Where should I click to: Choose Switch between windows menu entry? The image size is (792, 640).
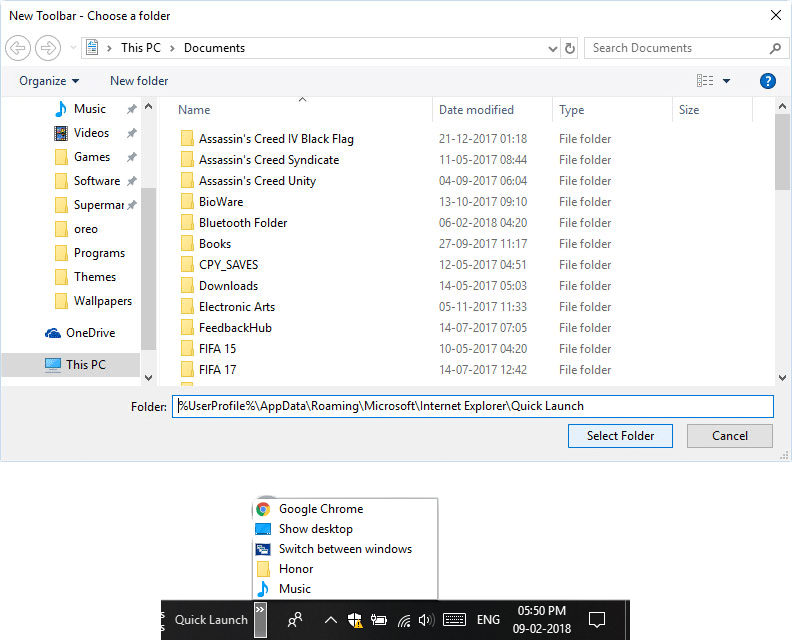pos(345,549)
